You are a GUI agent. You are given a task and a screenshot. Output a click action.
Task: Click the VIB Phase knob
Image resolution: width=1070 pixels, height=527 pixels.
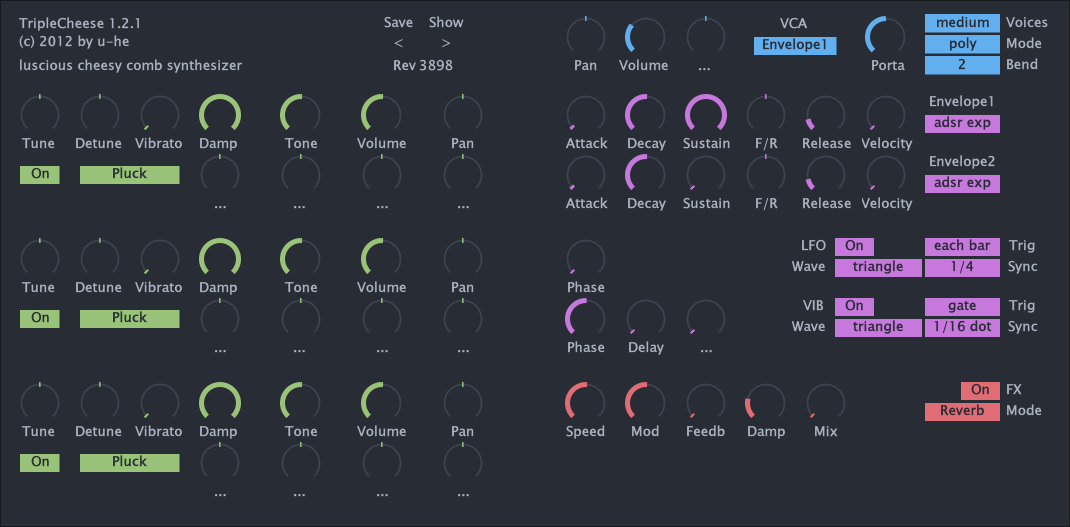(x=585, y=317)
